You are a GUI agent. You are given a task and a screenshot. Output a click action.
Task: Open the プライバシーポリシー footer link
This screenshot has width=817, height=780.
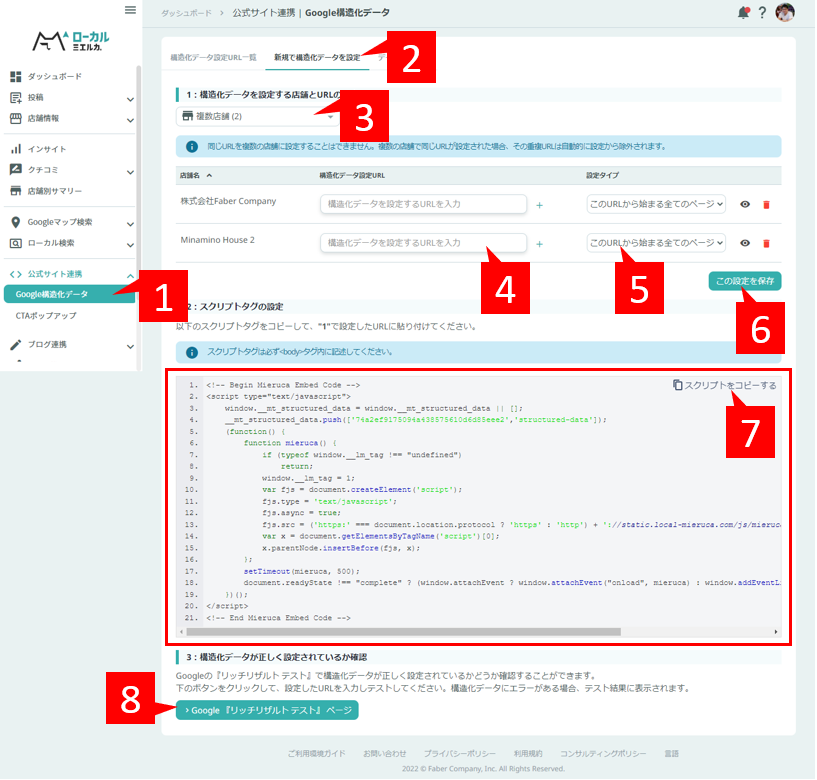coord(460,754)
